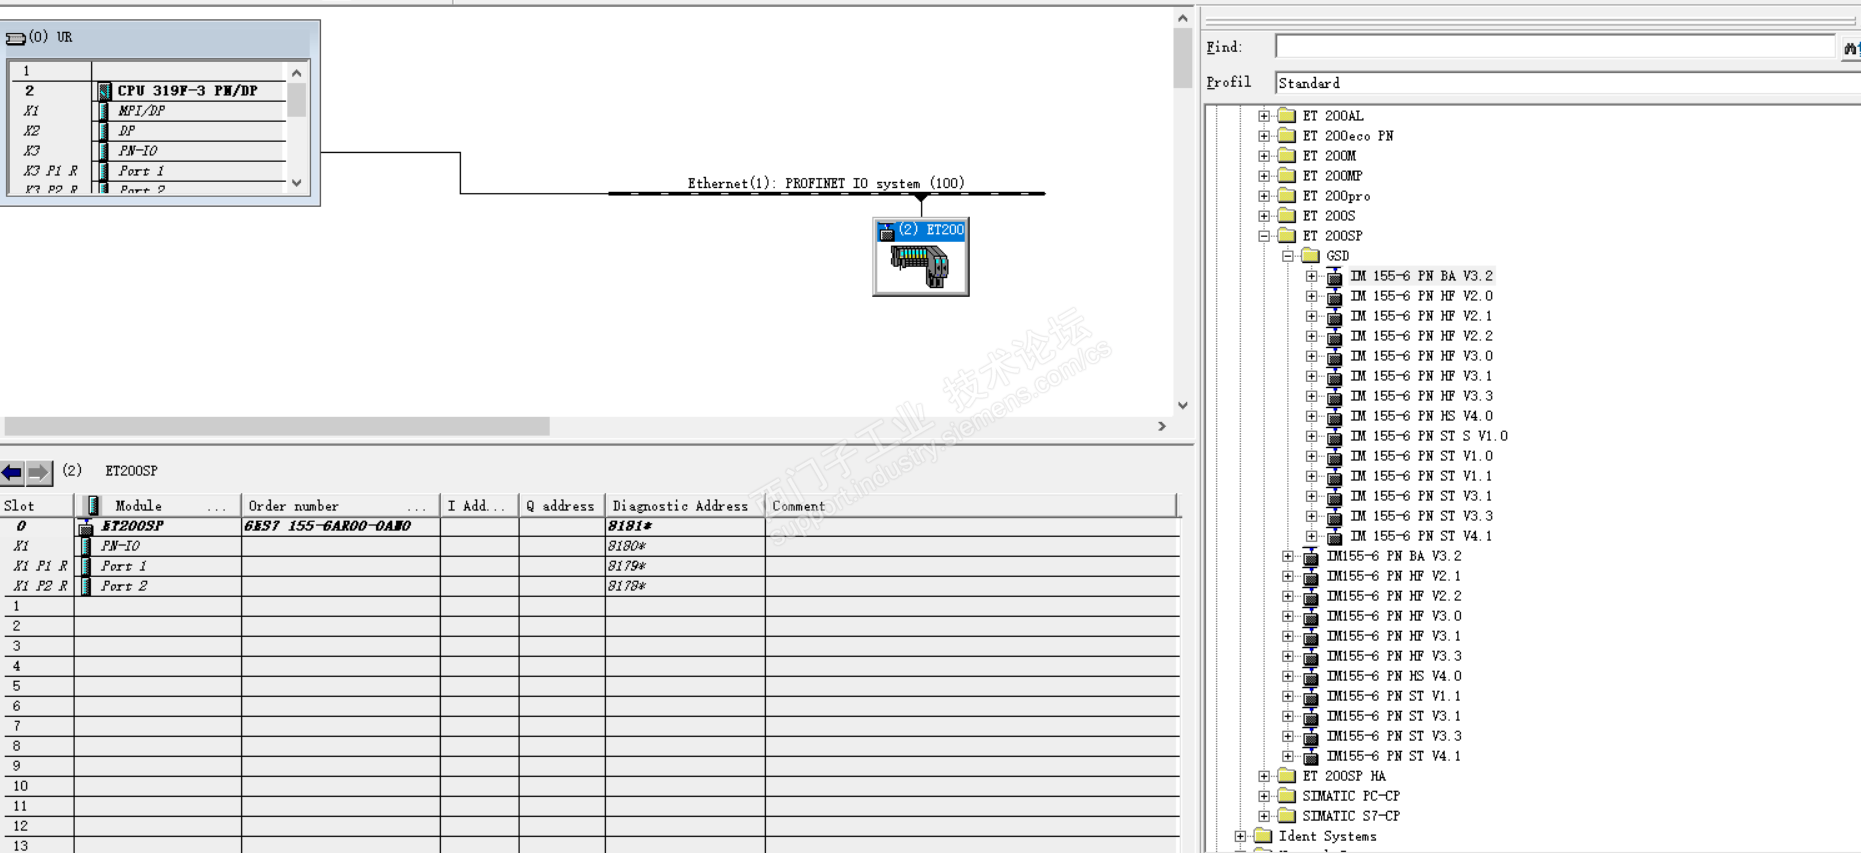This screenshot has height=853, width=1861.
Task: Expand the ET 200SP HA folder
Action: (x=1264, y=776)
